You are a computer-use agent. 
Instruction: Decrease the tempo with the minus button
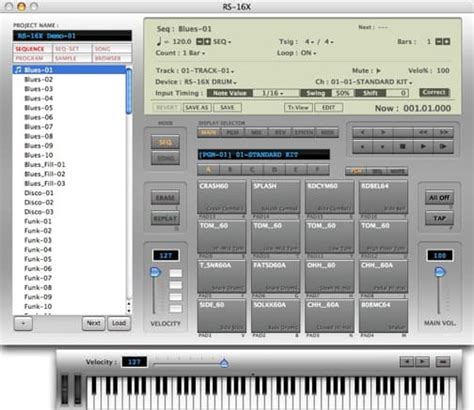coord(199,42)
